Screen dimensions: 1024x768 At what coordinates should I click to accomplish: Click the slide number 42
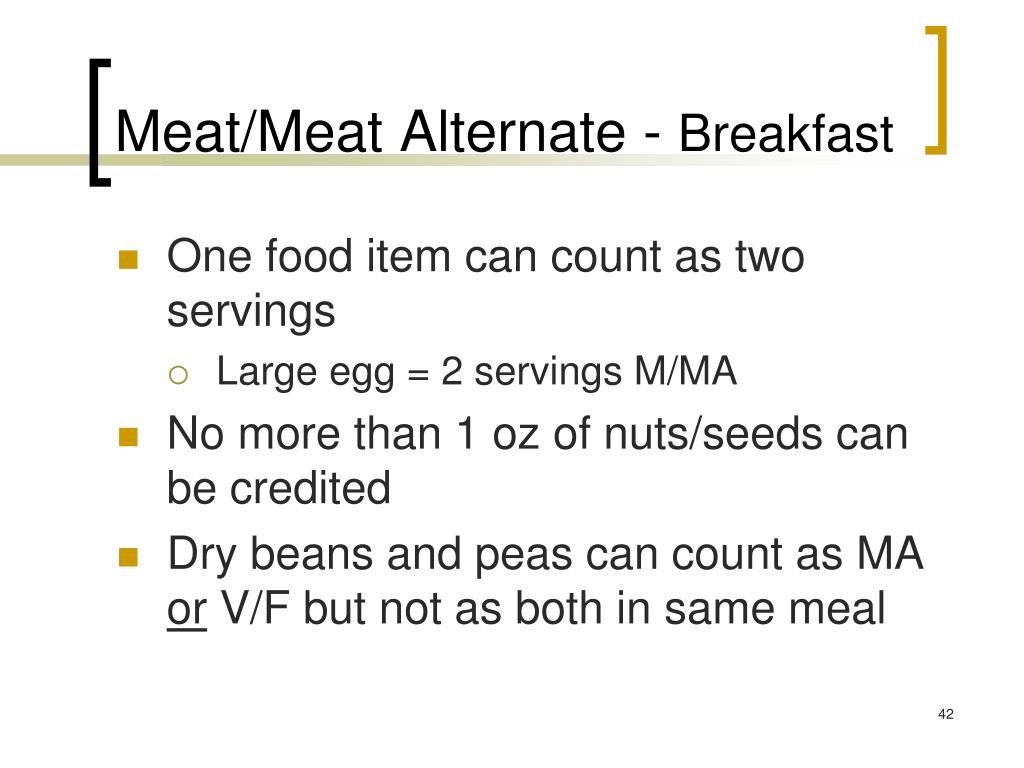946,714
